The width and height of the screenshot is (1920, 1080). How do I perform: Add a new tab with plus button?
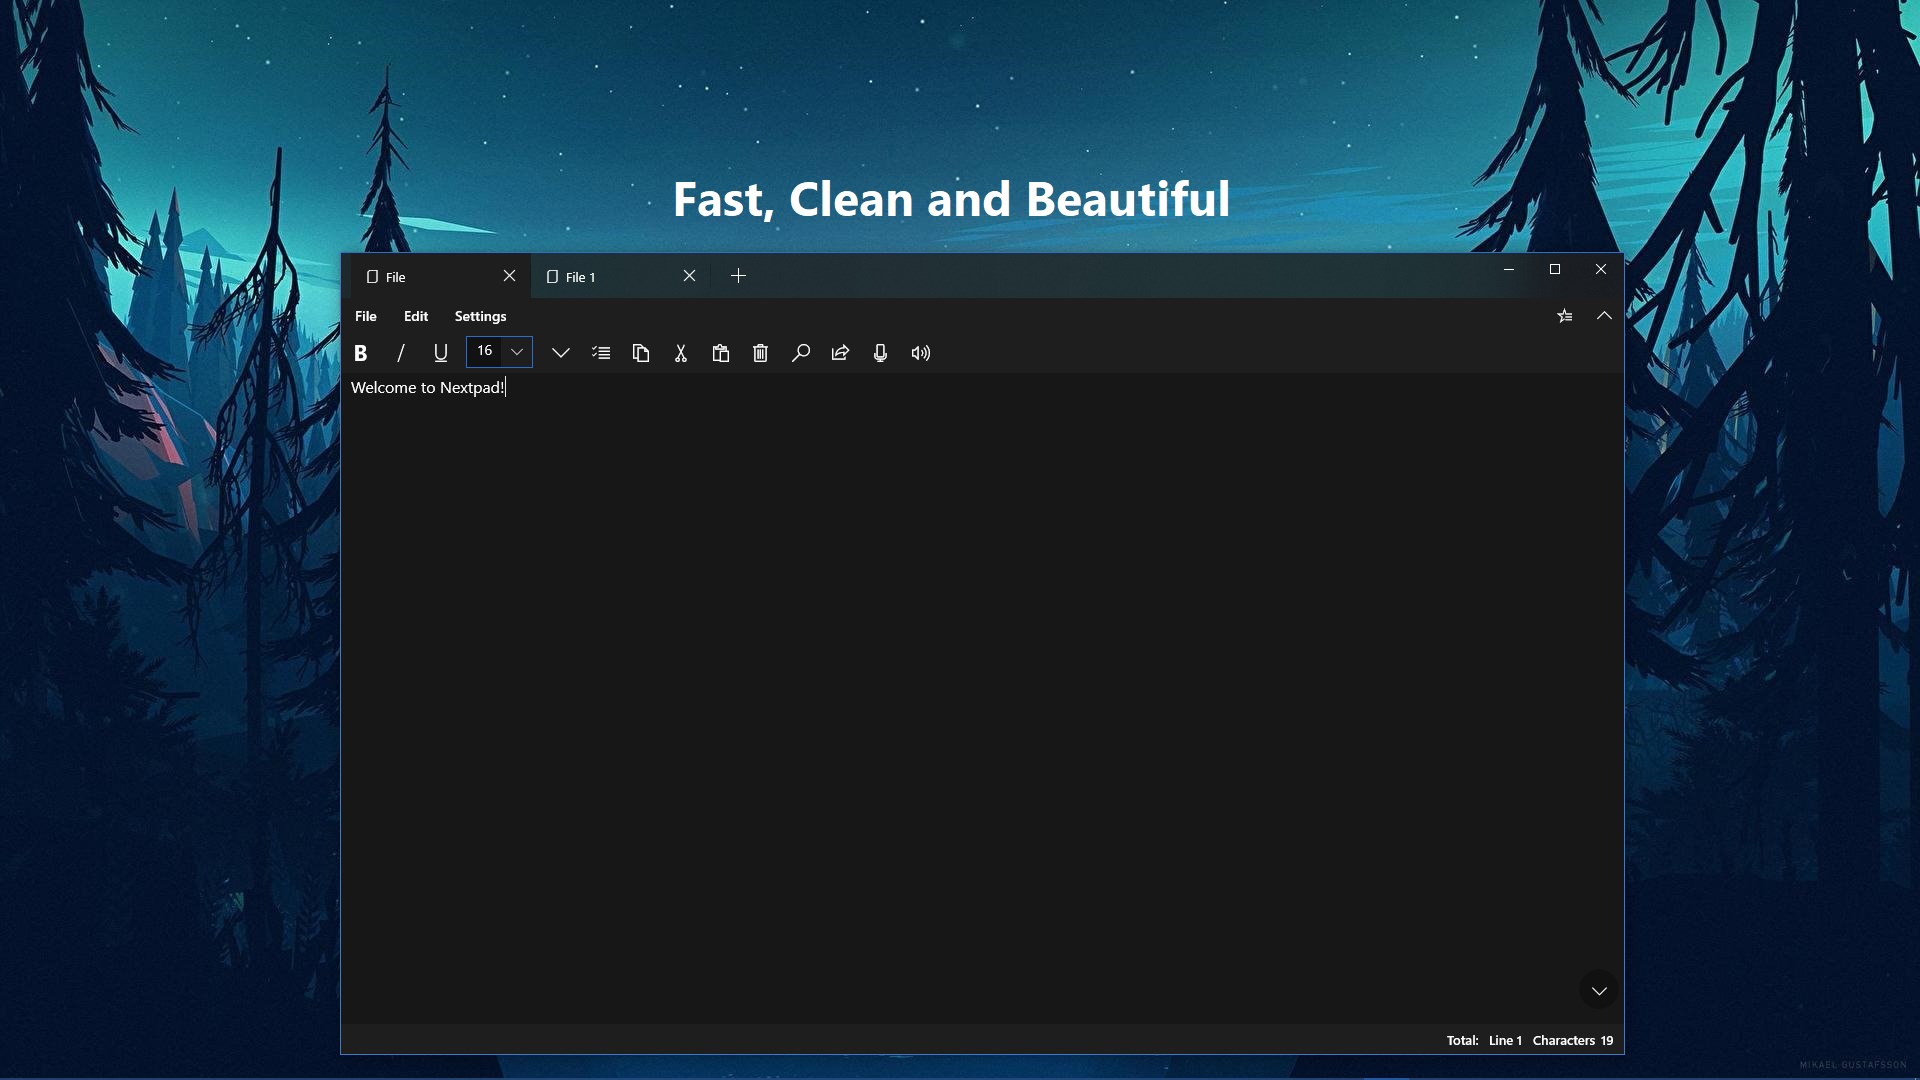click(739, 276)
